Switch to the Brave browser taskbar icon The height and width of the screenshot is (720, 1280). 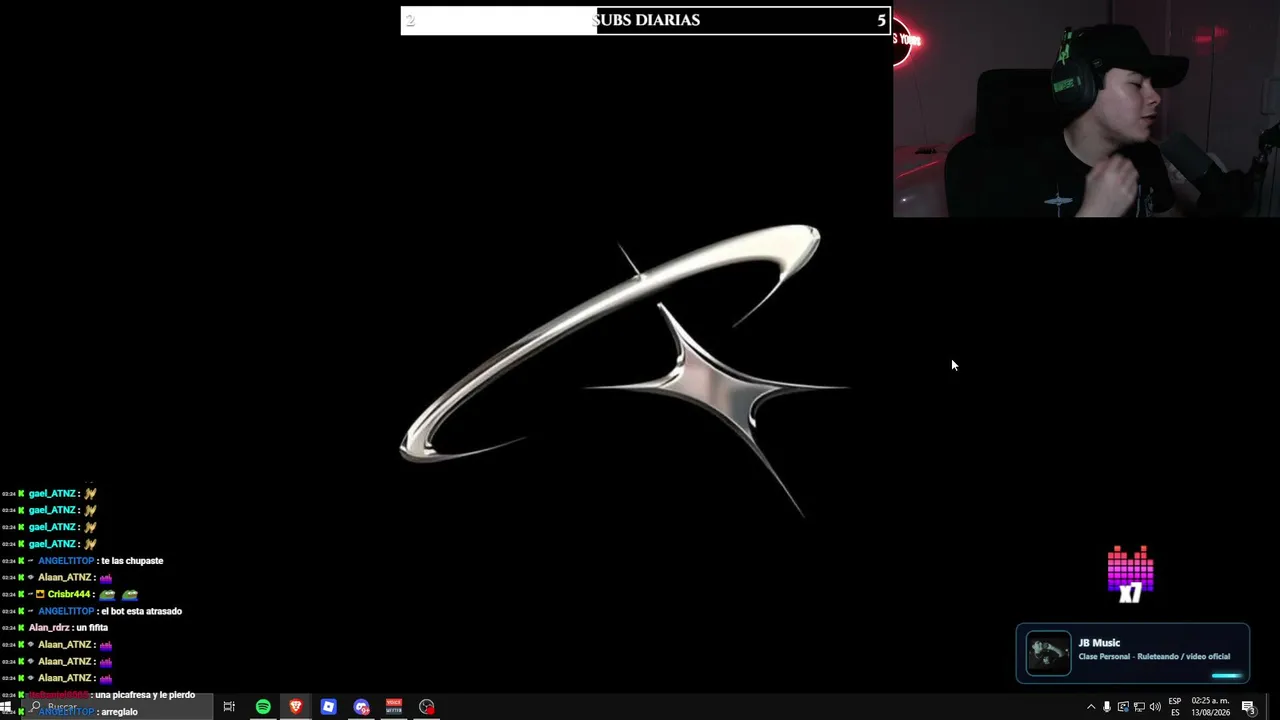296,707
